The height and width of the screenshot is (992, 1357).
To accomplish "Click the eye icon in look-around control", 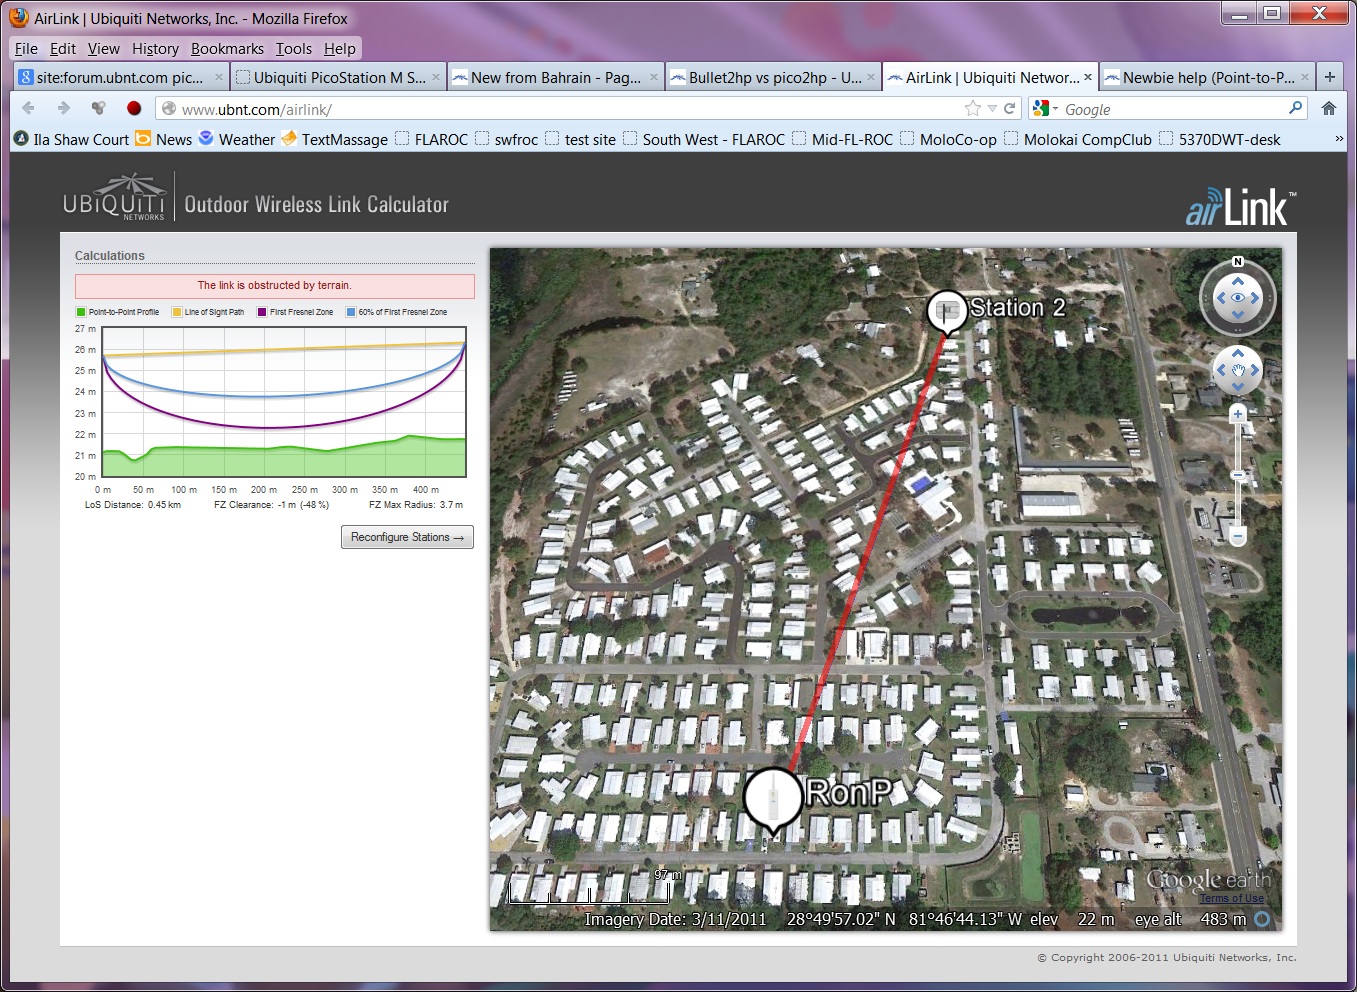I will (1238, 298).
